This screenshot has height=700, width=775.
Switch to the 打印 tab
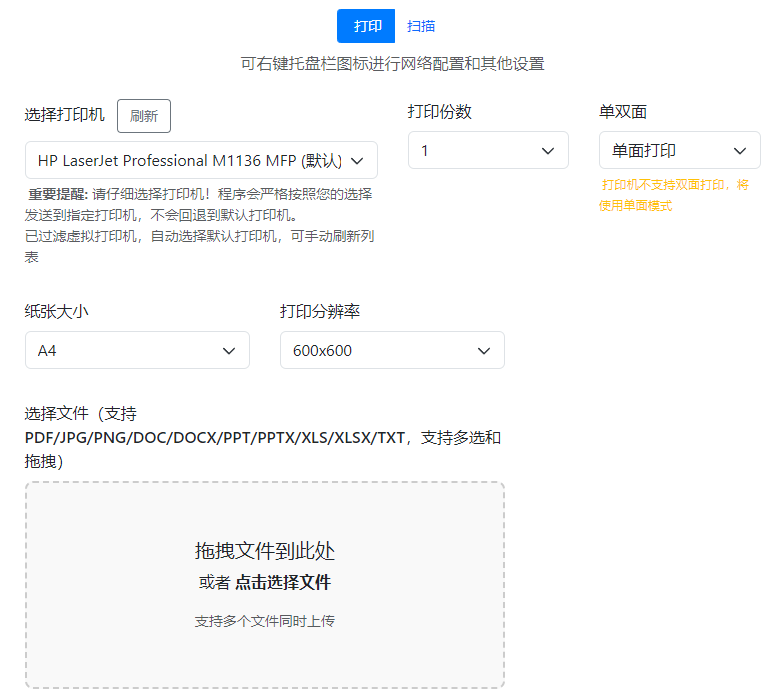[x=366, y=26]
